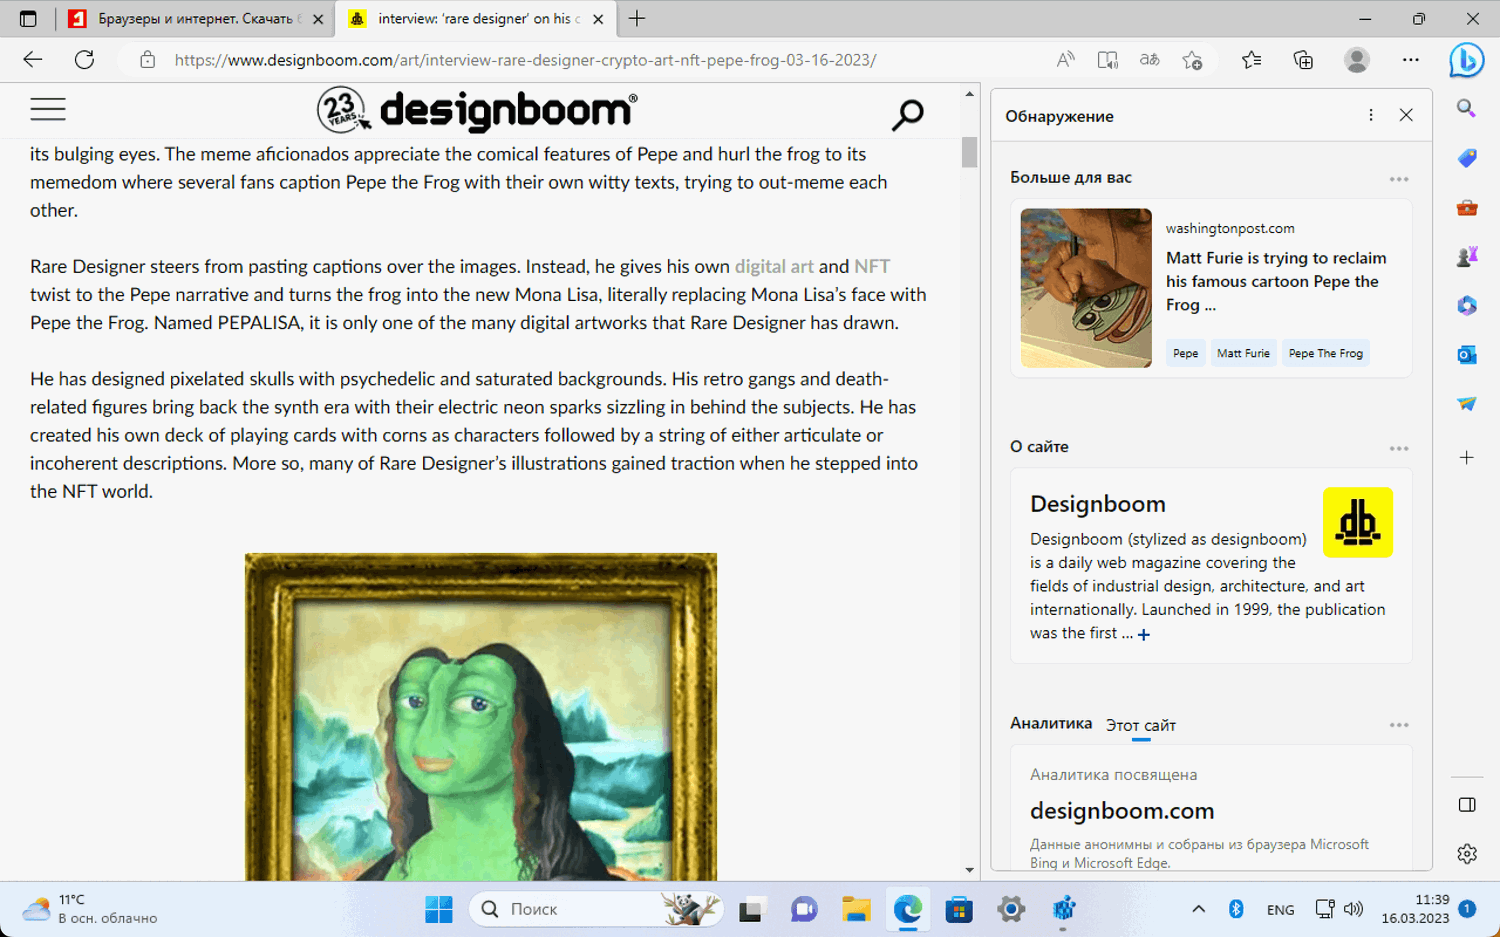
Task: Click the page scrollbar thumb
Action: tap(969, 152)
